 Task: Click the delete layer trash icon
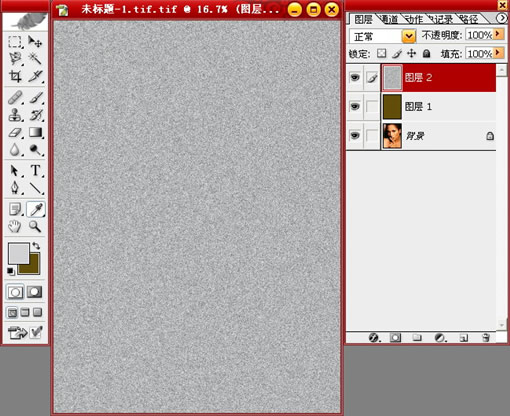pyautogui.click(x=486, y=338)
